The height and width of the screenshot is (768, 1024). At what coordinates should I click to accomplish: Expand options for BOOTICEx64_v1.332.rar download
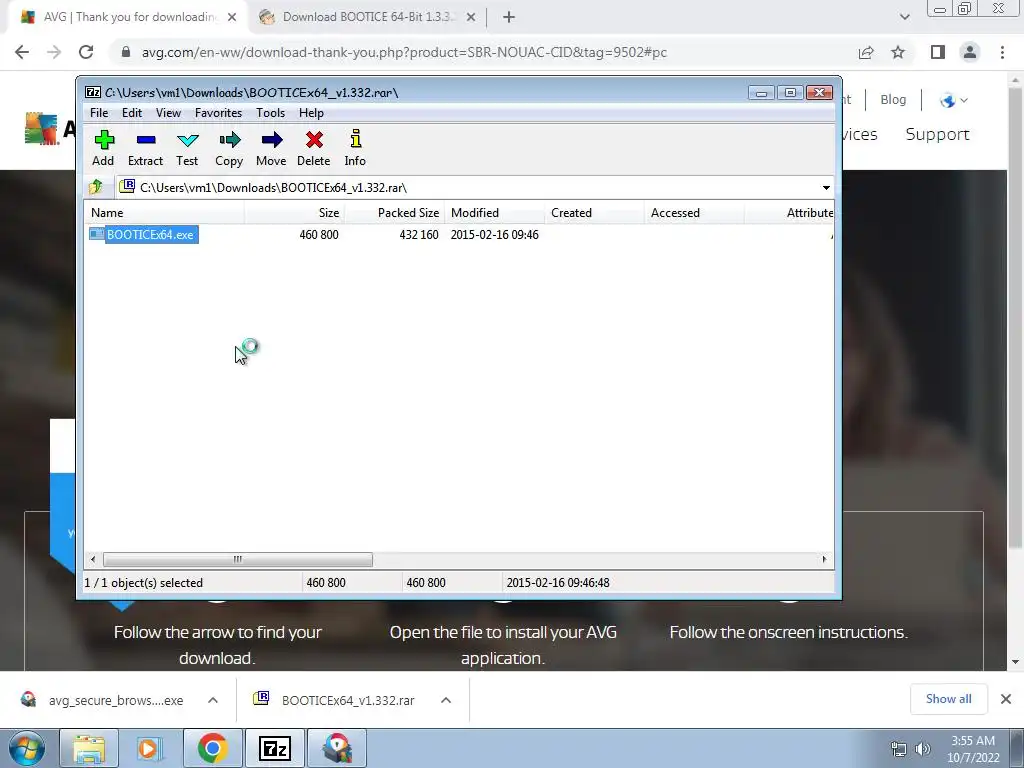click(446, 700)
